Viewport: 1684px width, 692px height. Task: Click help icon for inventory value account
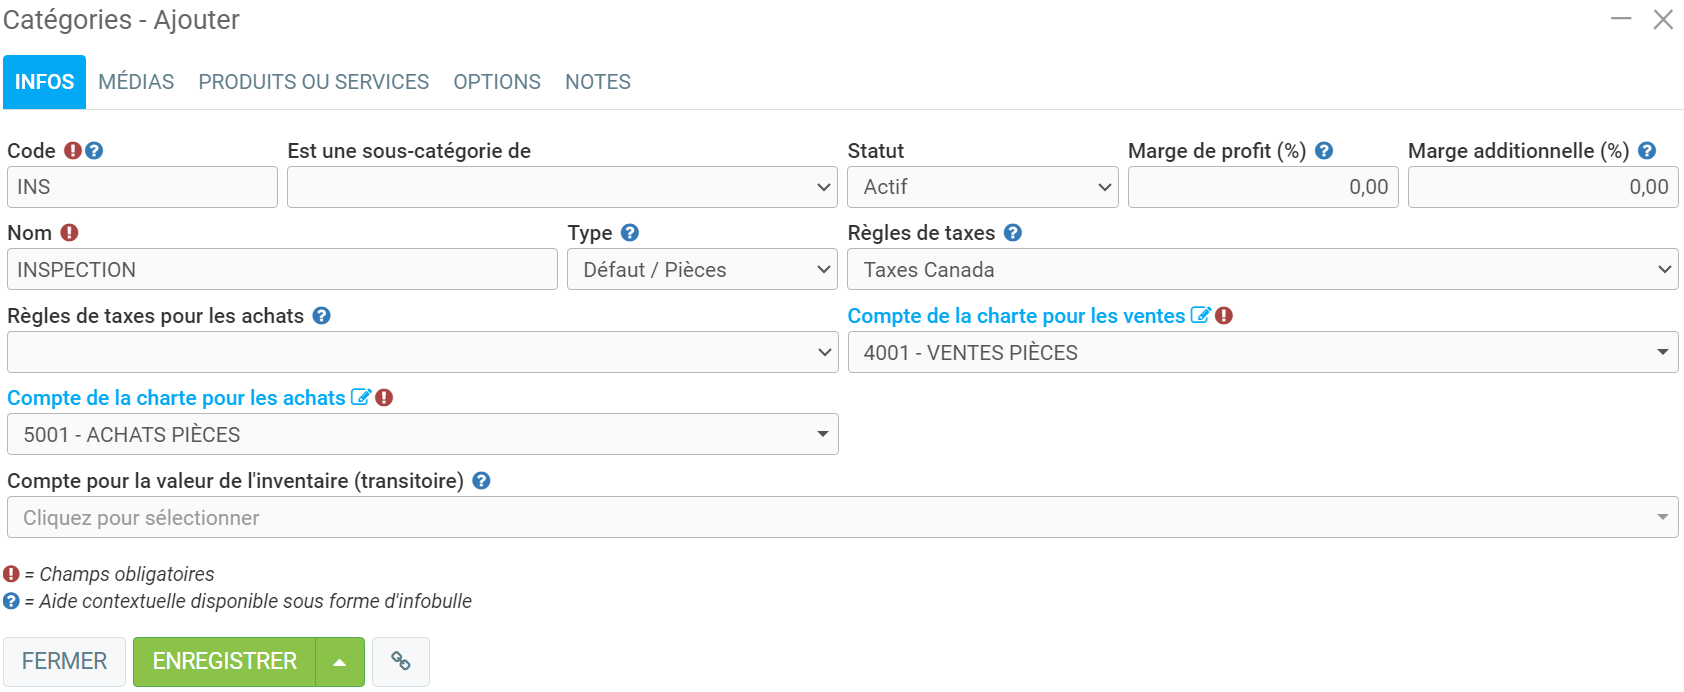coord(481,481)
